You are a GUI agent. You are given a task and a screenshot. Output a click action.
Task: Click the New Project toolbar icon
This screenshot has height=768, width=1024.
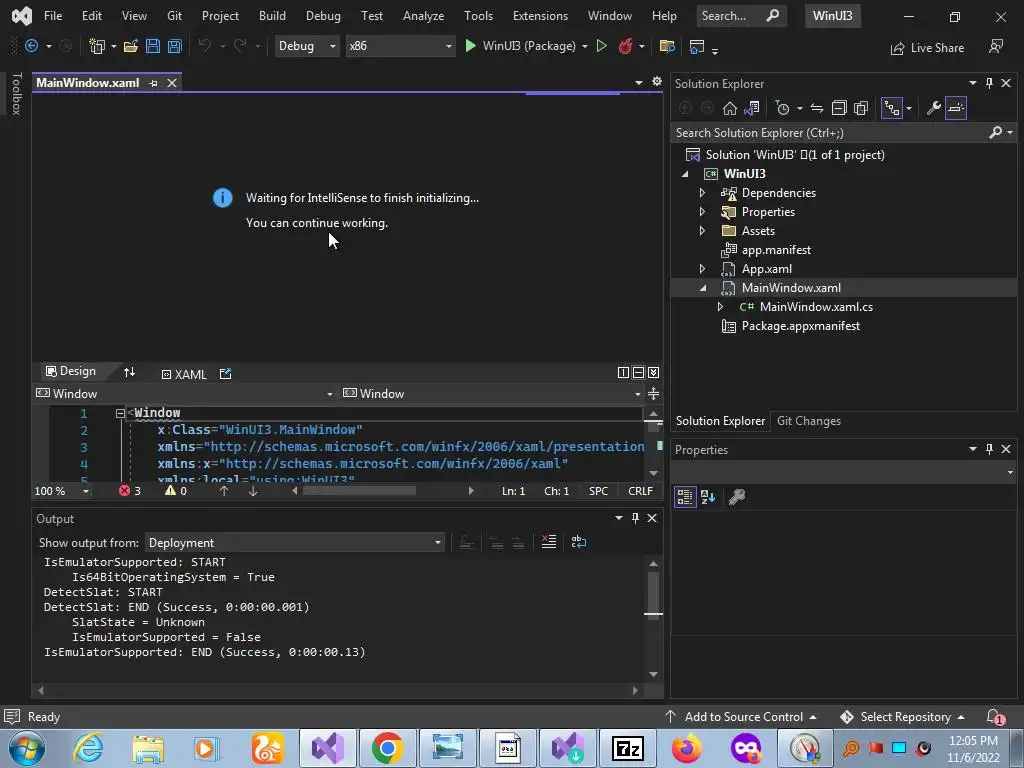(x=97, y=46)
